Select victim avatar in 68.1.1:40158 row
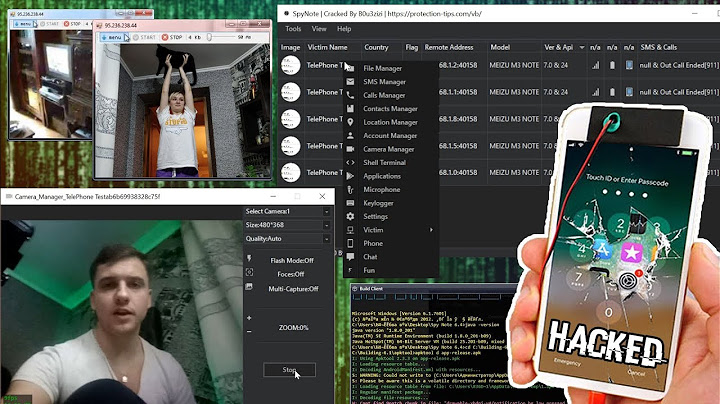The width and height of the screenshot is (720, 404). [x=290, y=92]
